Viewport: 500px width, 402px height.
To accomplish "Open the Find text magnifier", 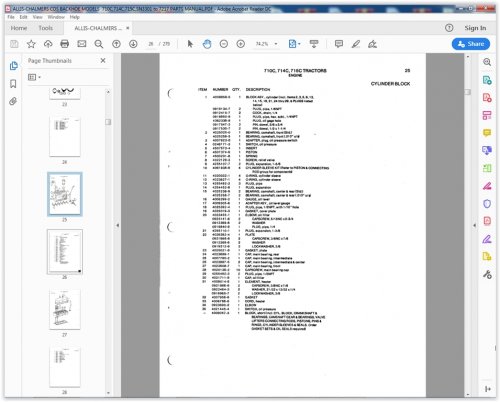I will coord(99,44).
